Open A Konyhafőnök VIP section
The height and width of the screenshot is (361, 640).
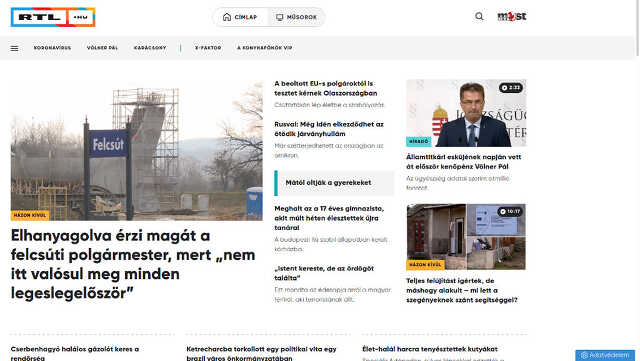click(x=264, y=48)
